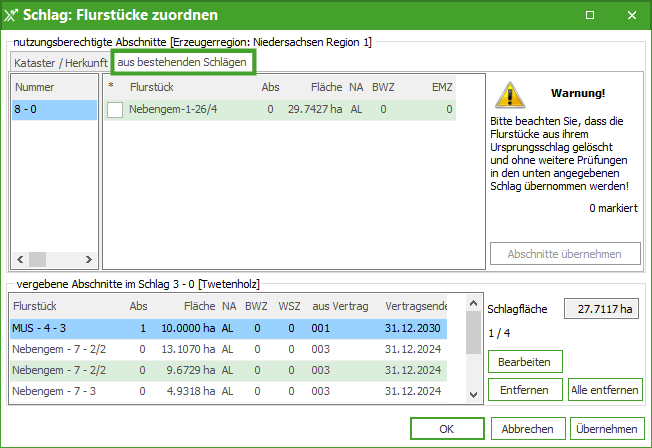The image size is (652, 448).
Task: Click the Schlagfläche value field
Action: point(602,309)
